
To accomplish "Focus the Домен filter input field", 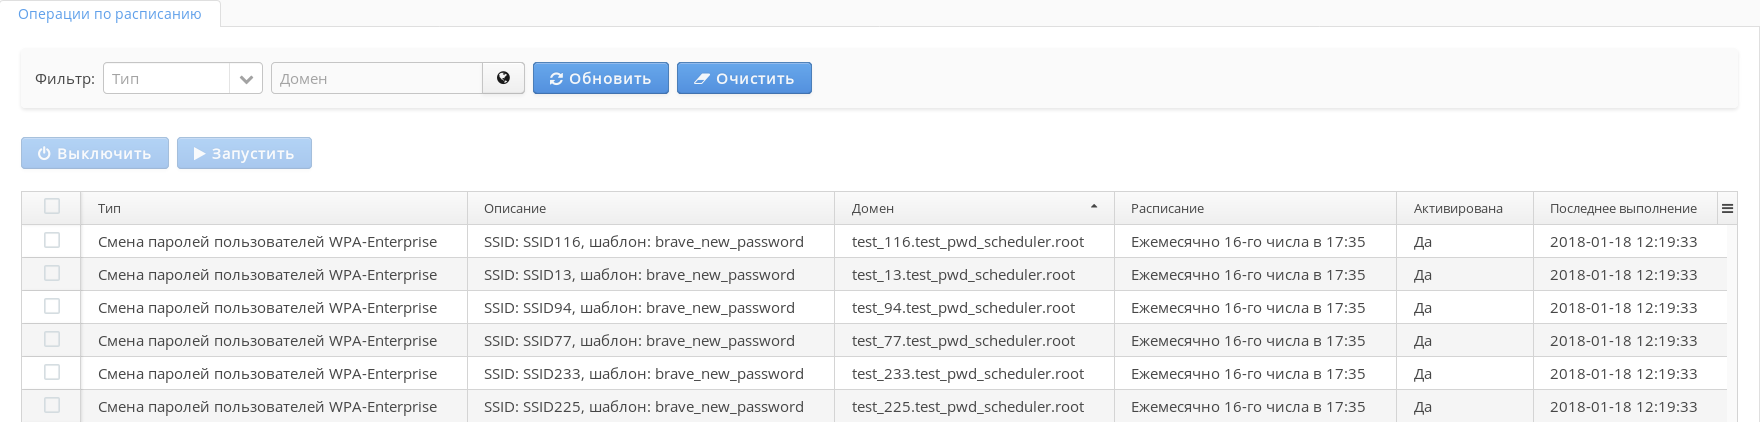I will 377,78.
